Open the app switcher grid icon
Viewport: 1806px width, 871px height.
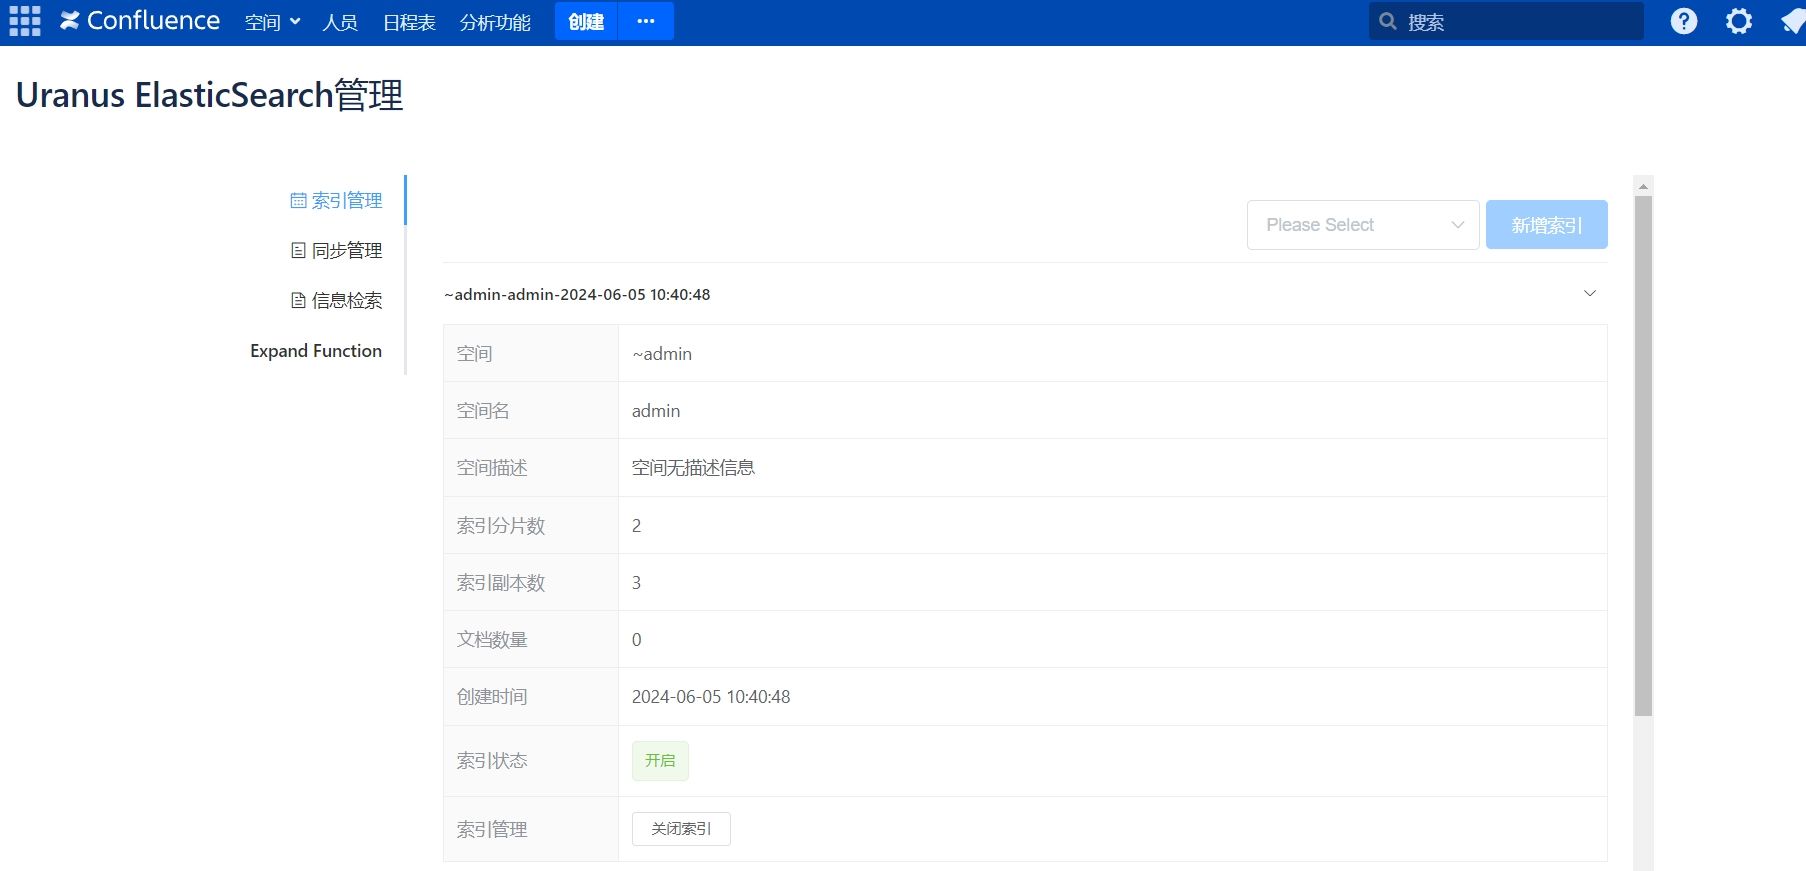pyautogui.click(x=24, y=21)
